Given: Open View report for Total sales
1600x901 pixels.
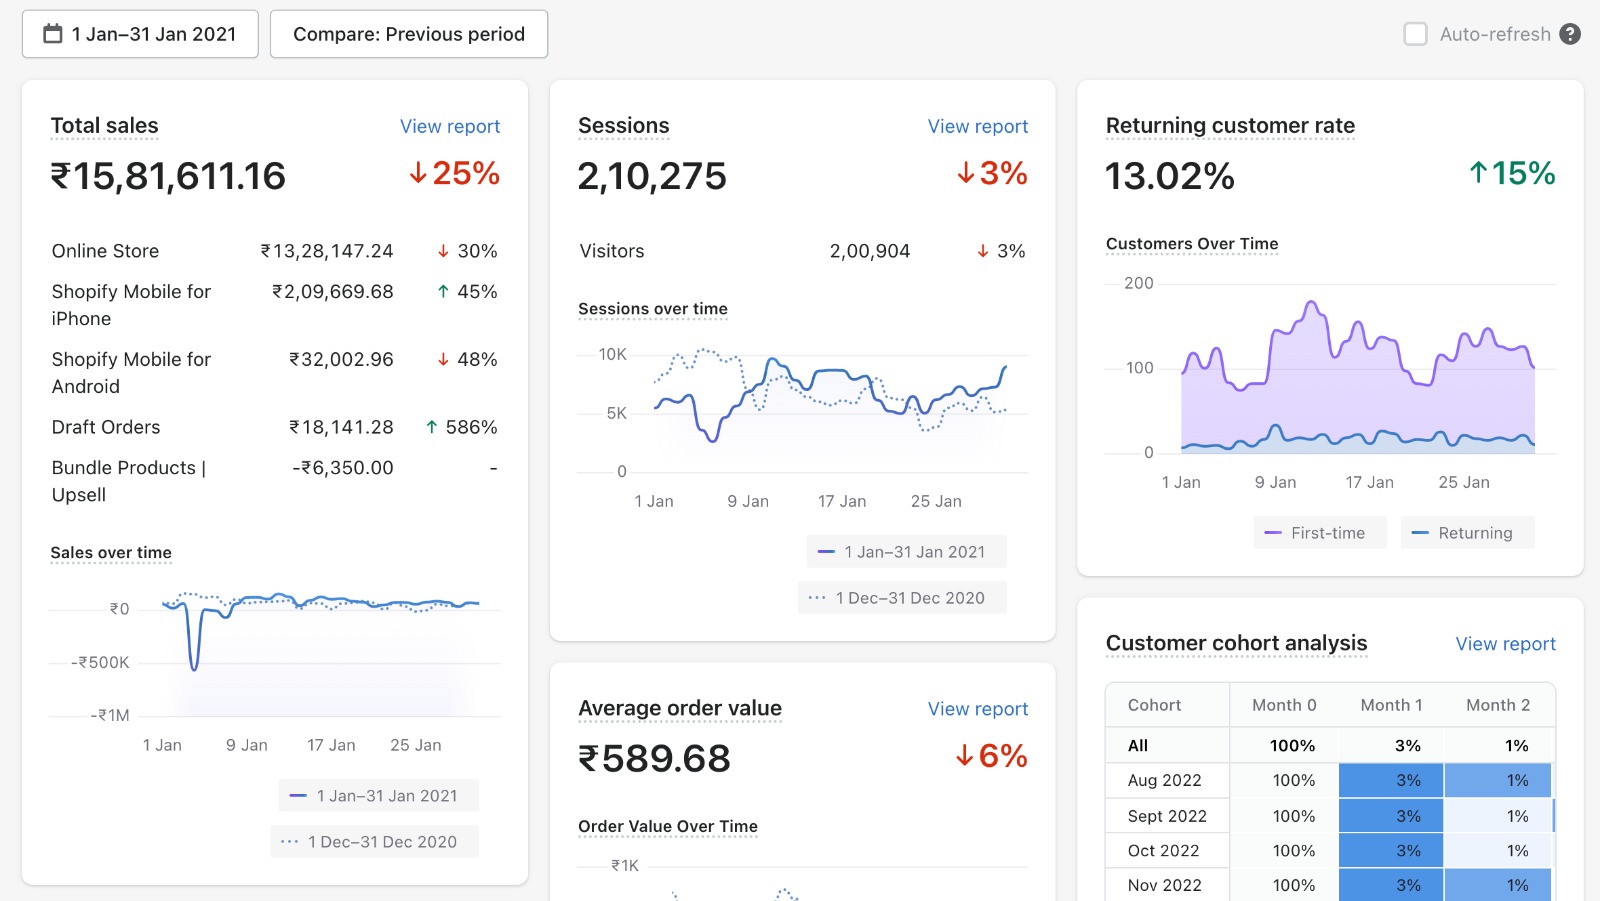Looking at the screenshot, I should [x=450, y=126].
